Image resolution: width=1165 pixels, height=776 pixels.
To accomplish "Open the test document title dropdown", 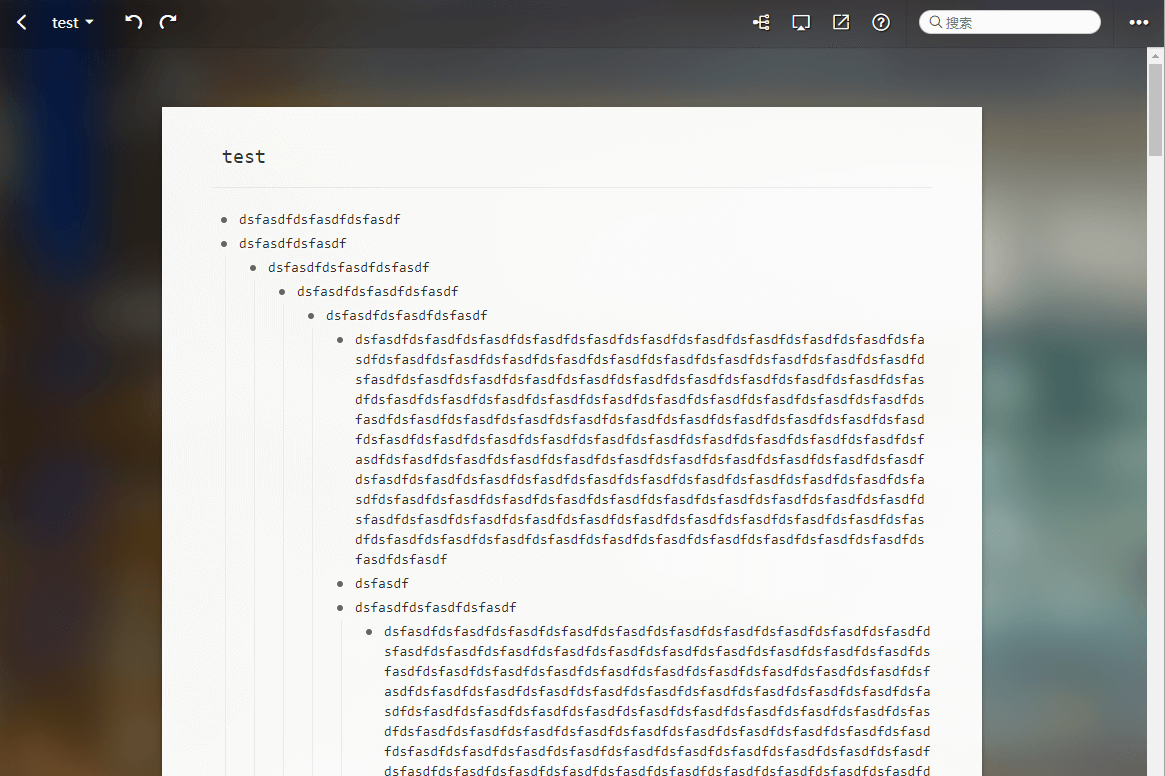I will pos(72,22).
